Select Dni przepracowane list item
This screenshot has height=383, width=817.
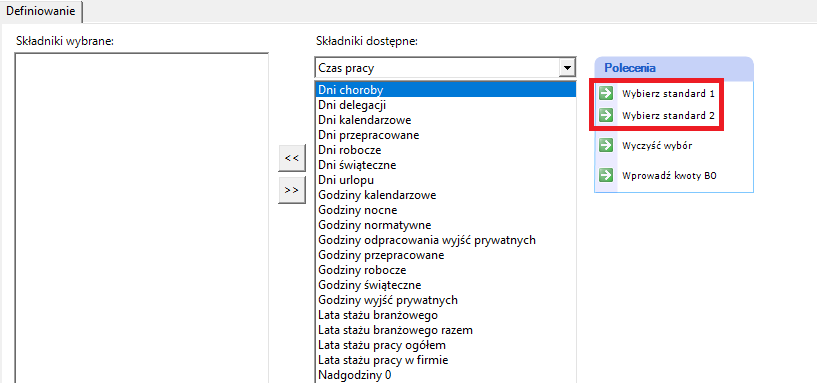445,135
